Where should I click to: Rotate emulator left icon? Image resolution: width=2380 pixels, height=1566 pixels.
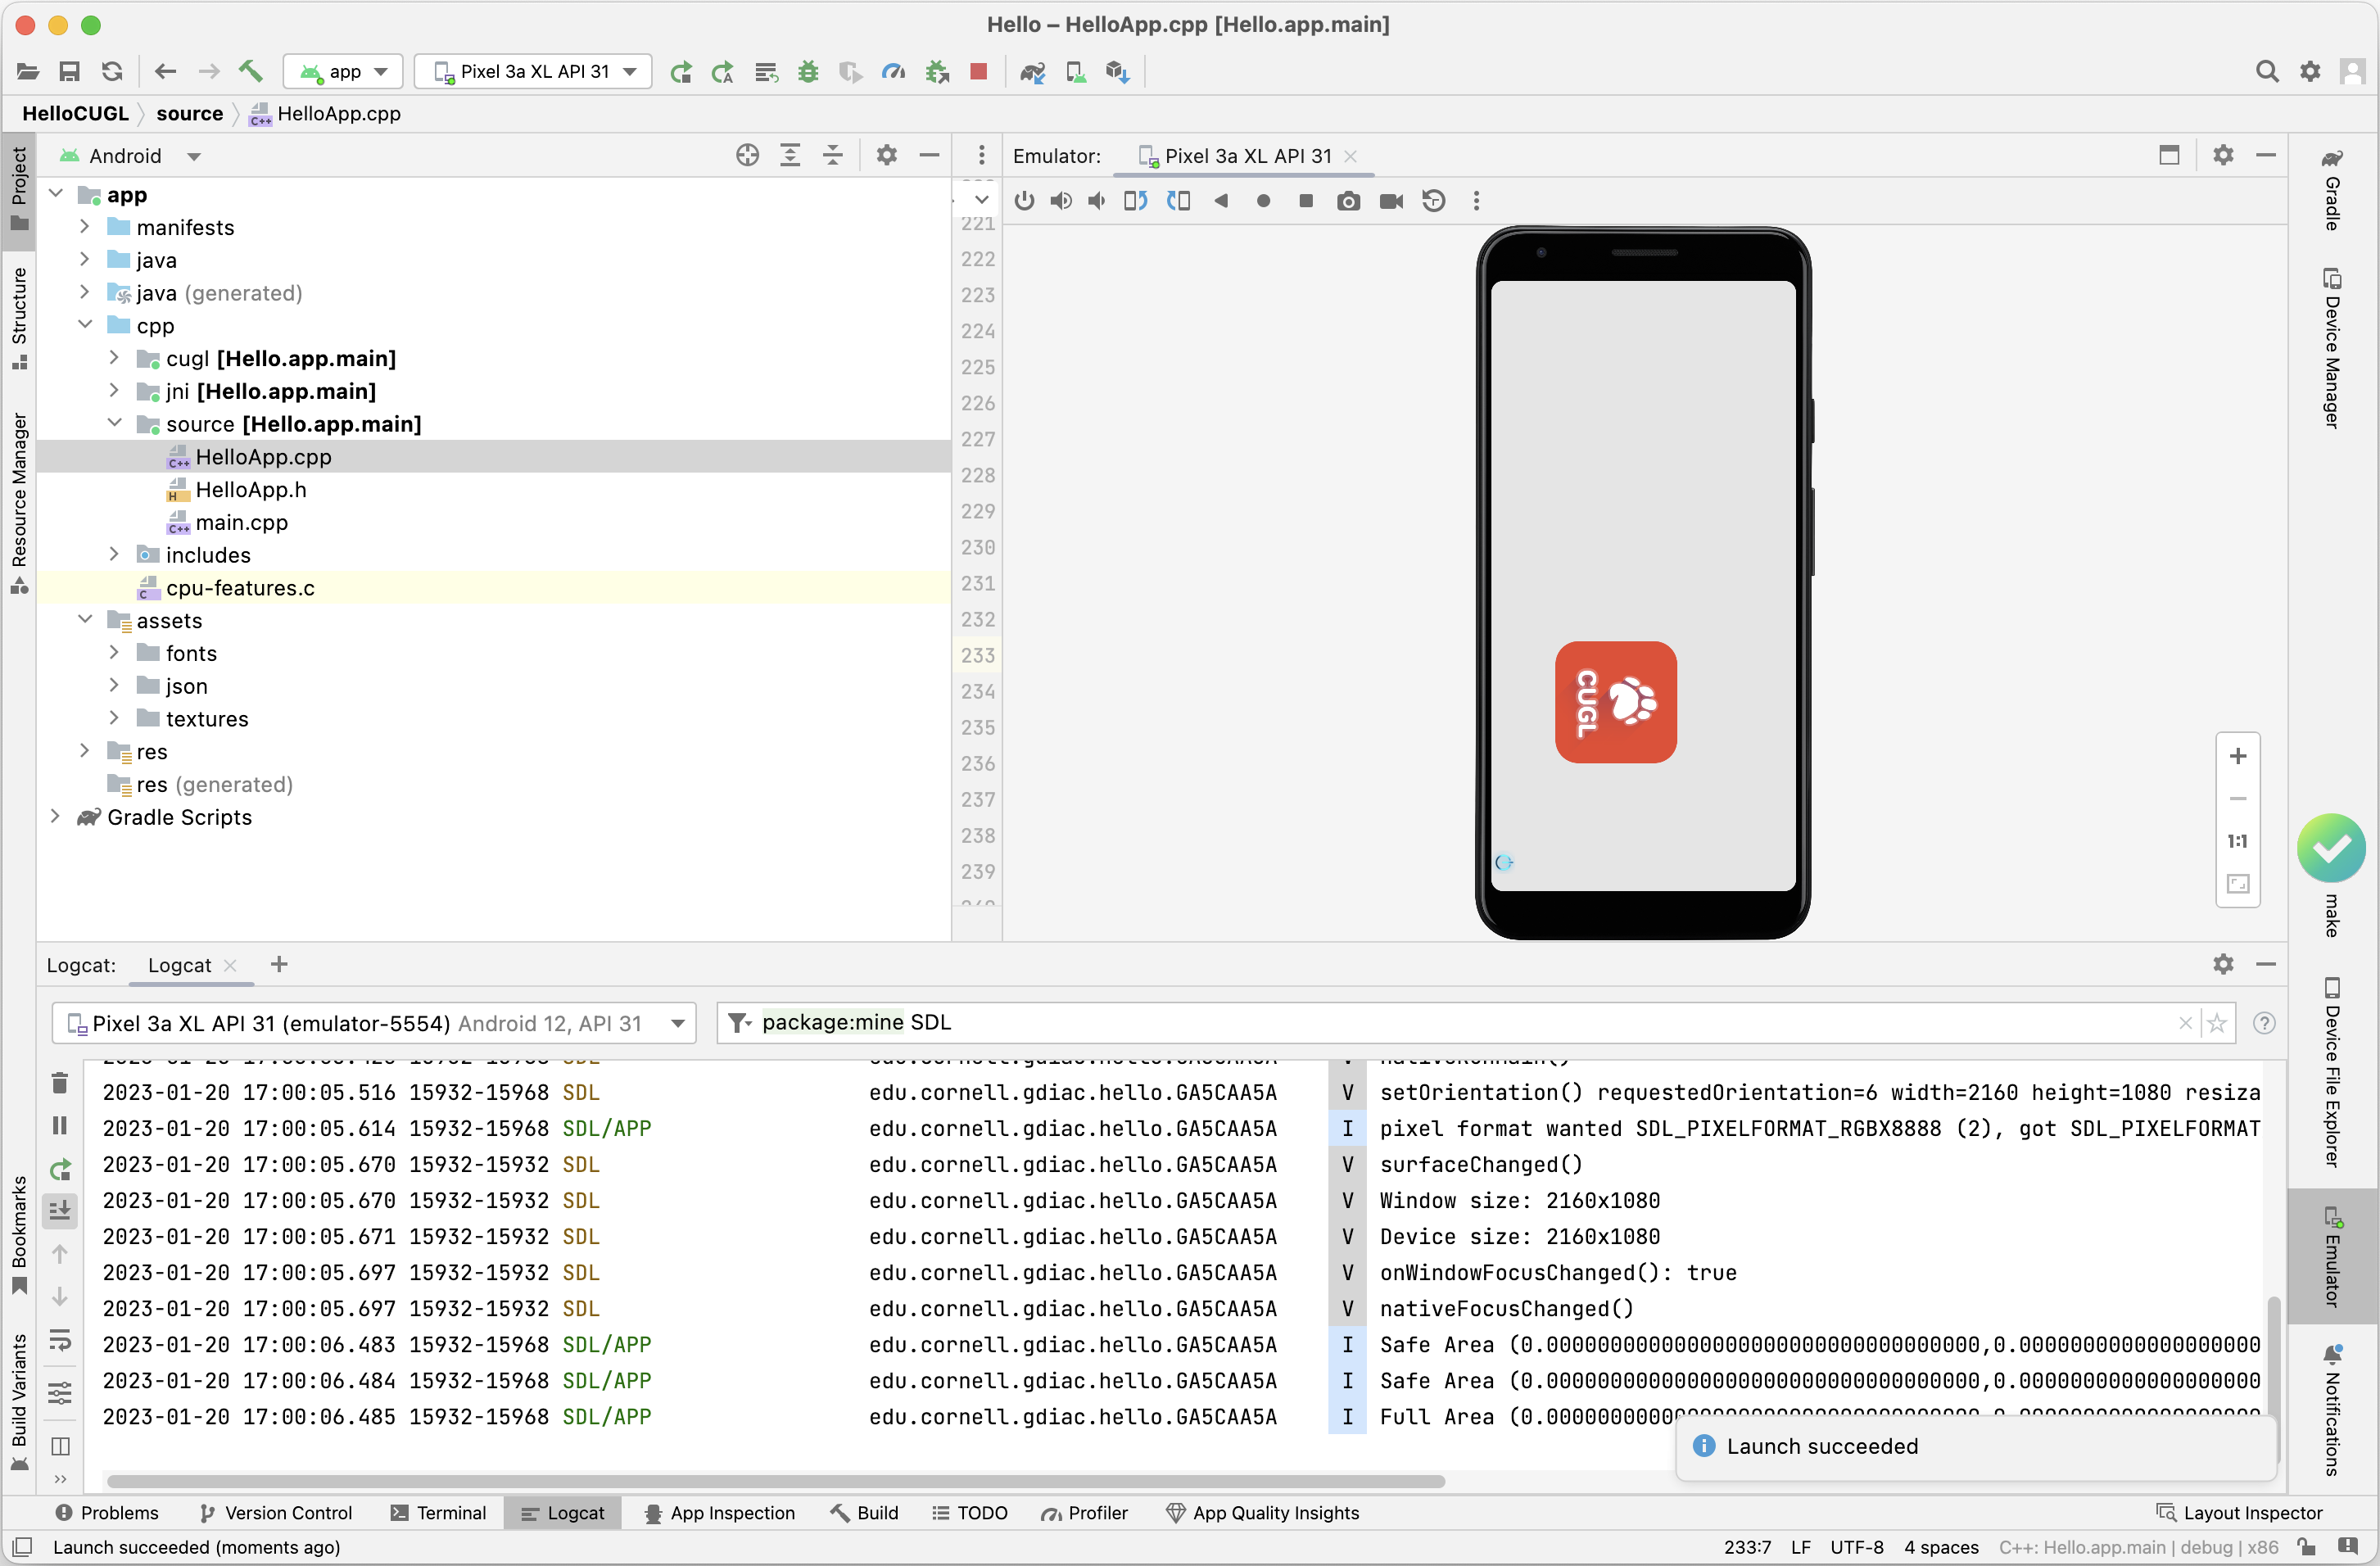(1135, 201)
